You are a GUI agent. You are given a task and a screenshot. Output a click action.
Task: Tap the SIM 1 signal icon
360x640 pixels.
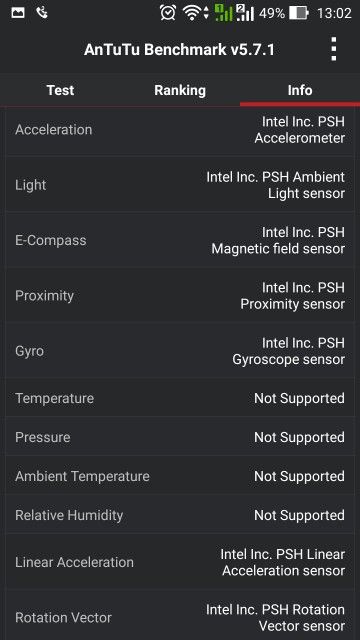[224, 13]
